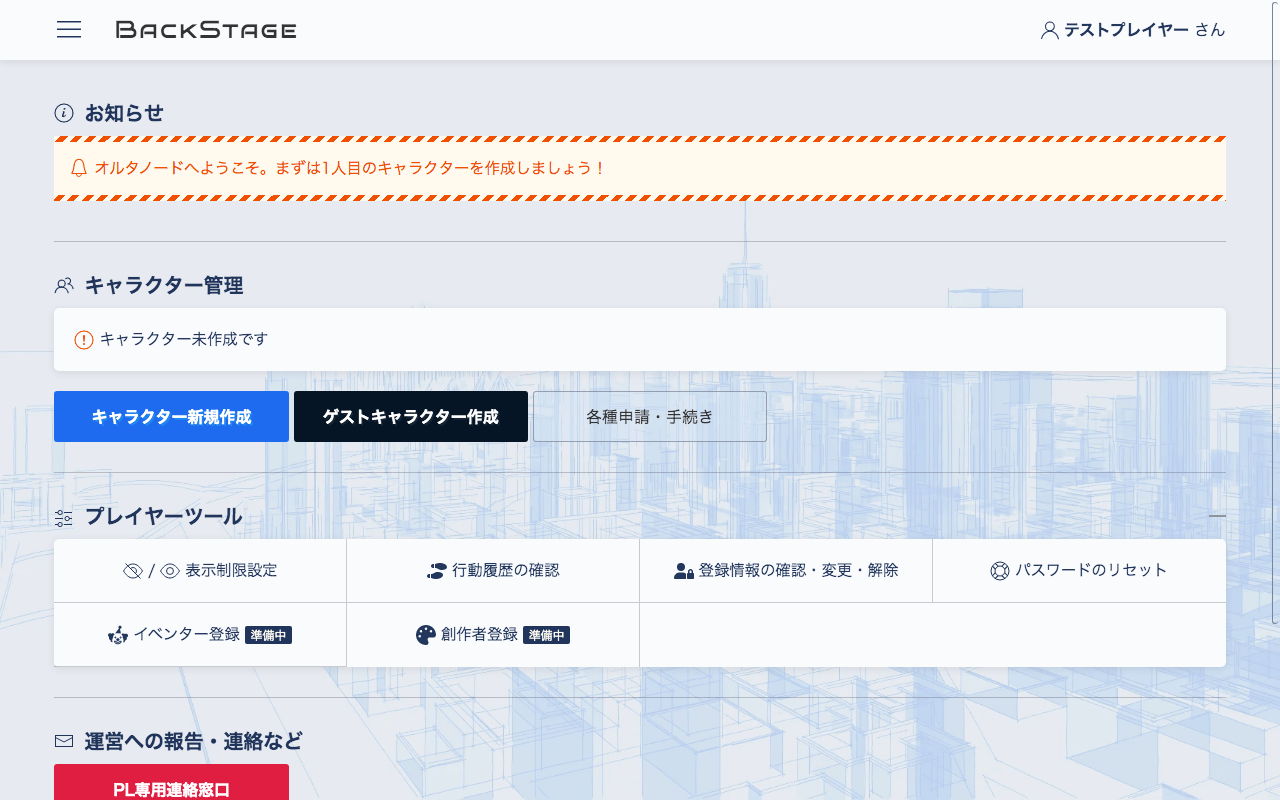Click the notification bell icon
Screen dimensions: 1280x800
pyautogui.click(x=79, y=168)
